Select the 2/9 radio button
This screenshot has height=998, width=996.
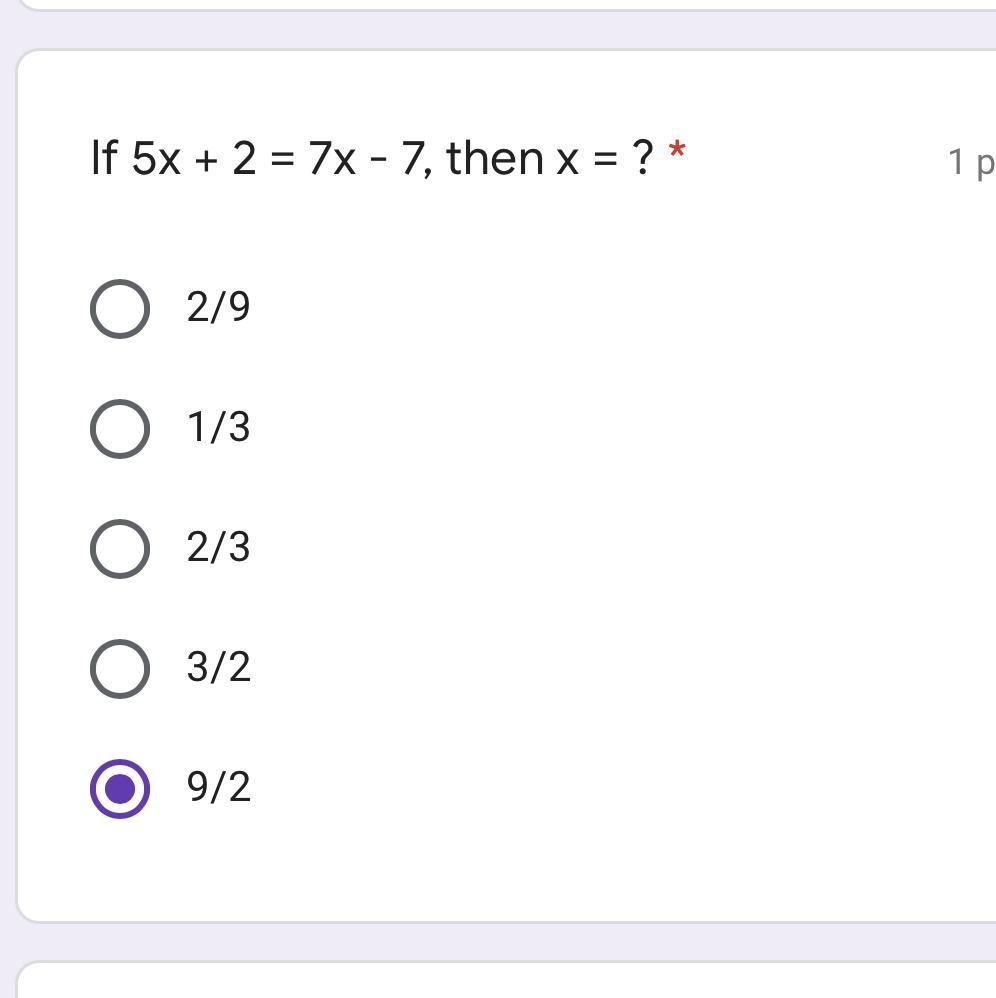[120, 308]
